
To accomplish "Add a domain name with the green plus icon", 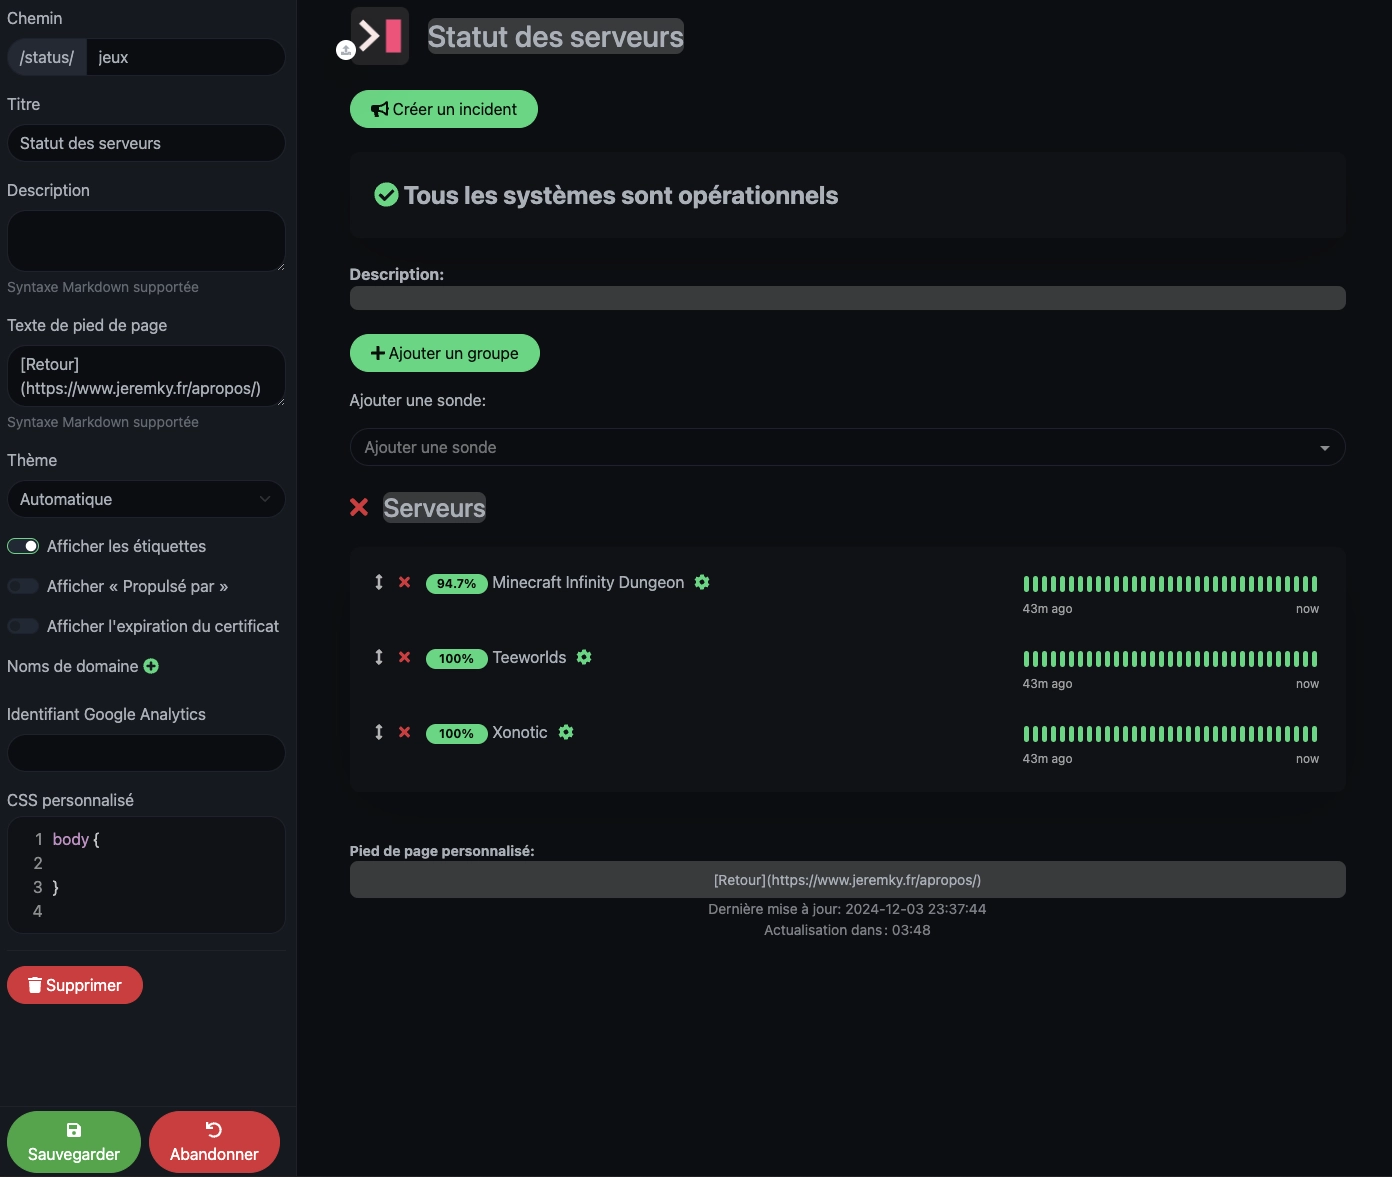I will click(x=151, y=666).
